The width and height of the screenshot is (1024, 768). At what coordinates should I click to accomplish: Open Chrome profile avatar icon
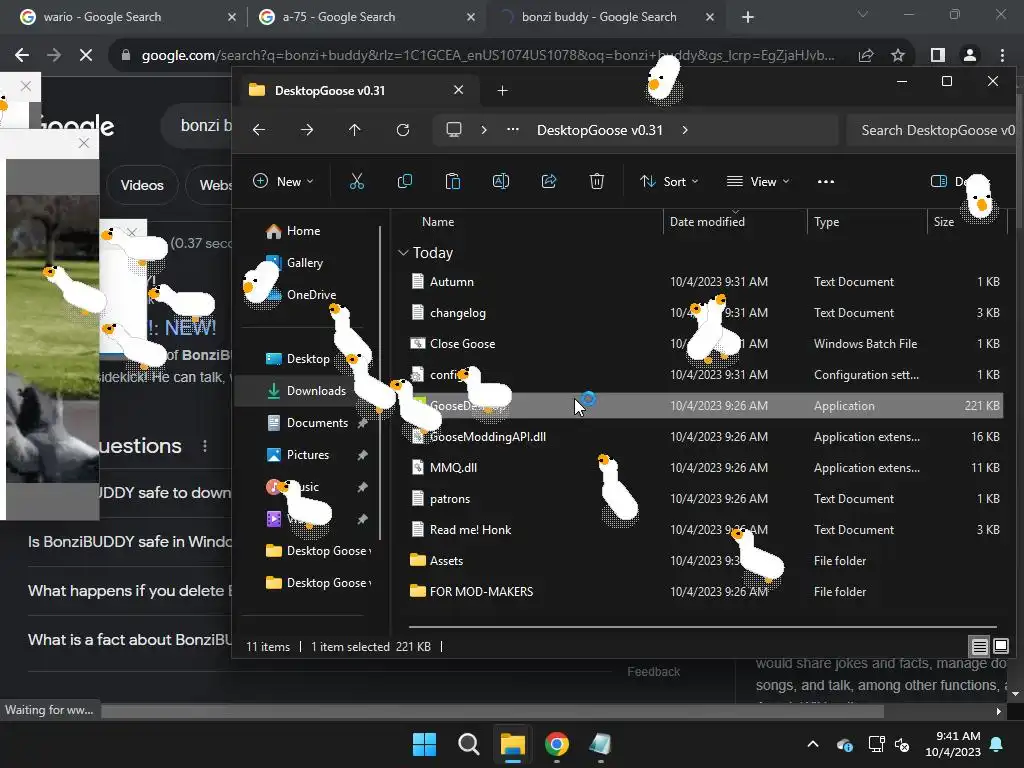(970, 56)
